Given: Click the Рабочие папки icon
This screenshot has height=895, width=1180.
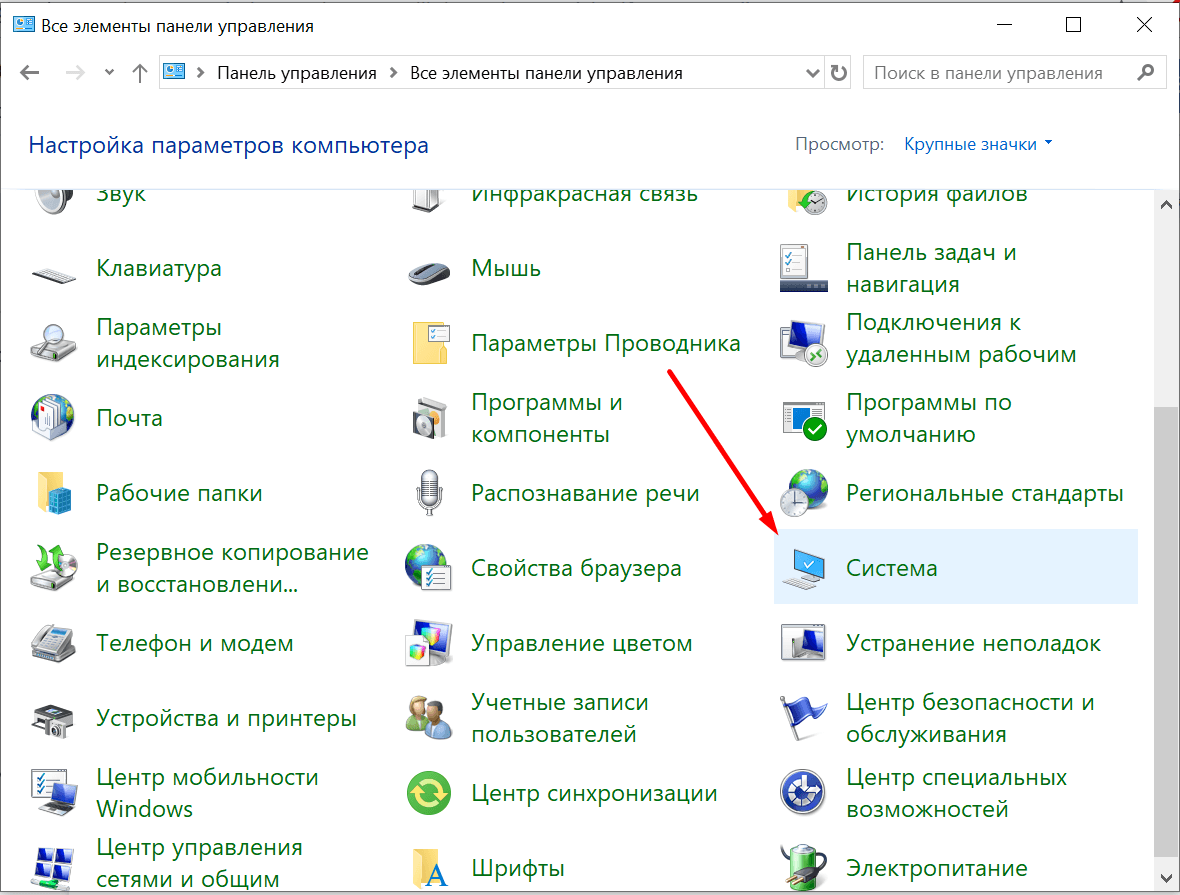Looking at the screenshot, I should pos(54,493).
